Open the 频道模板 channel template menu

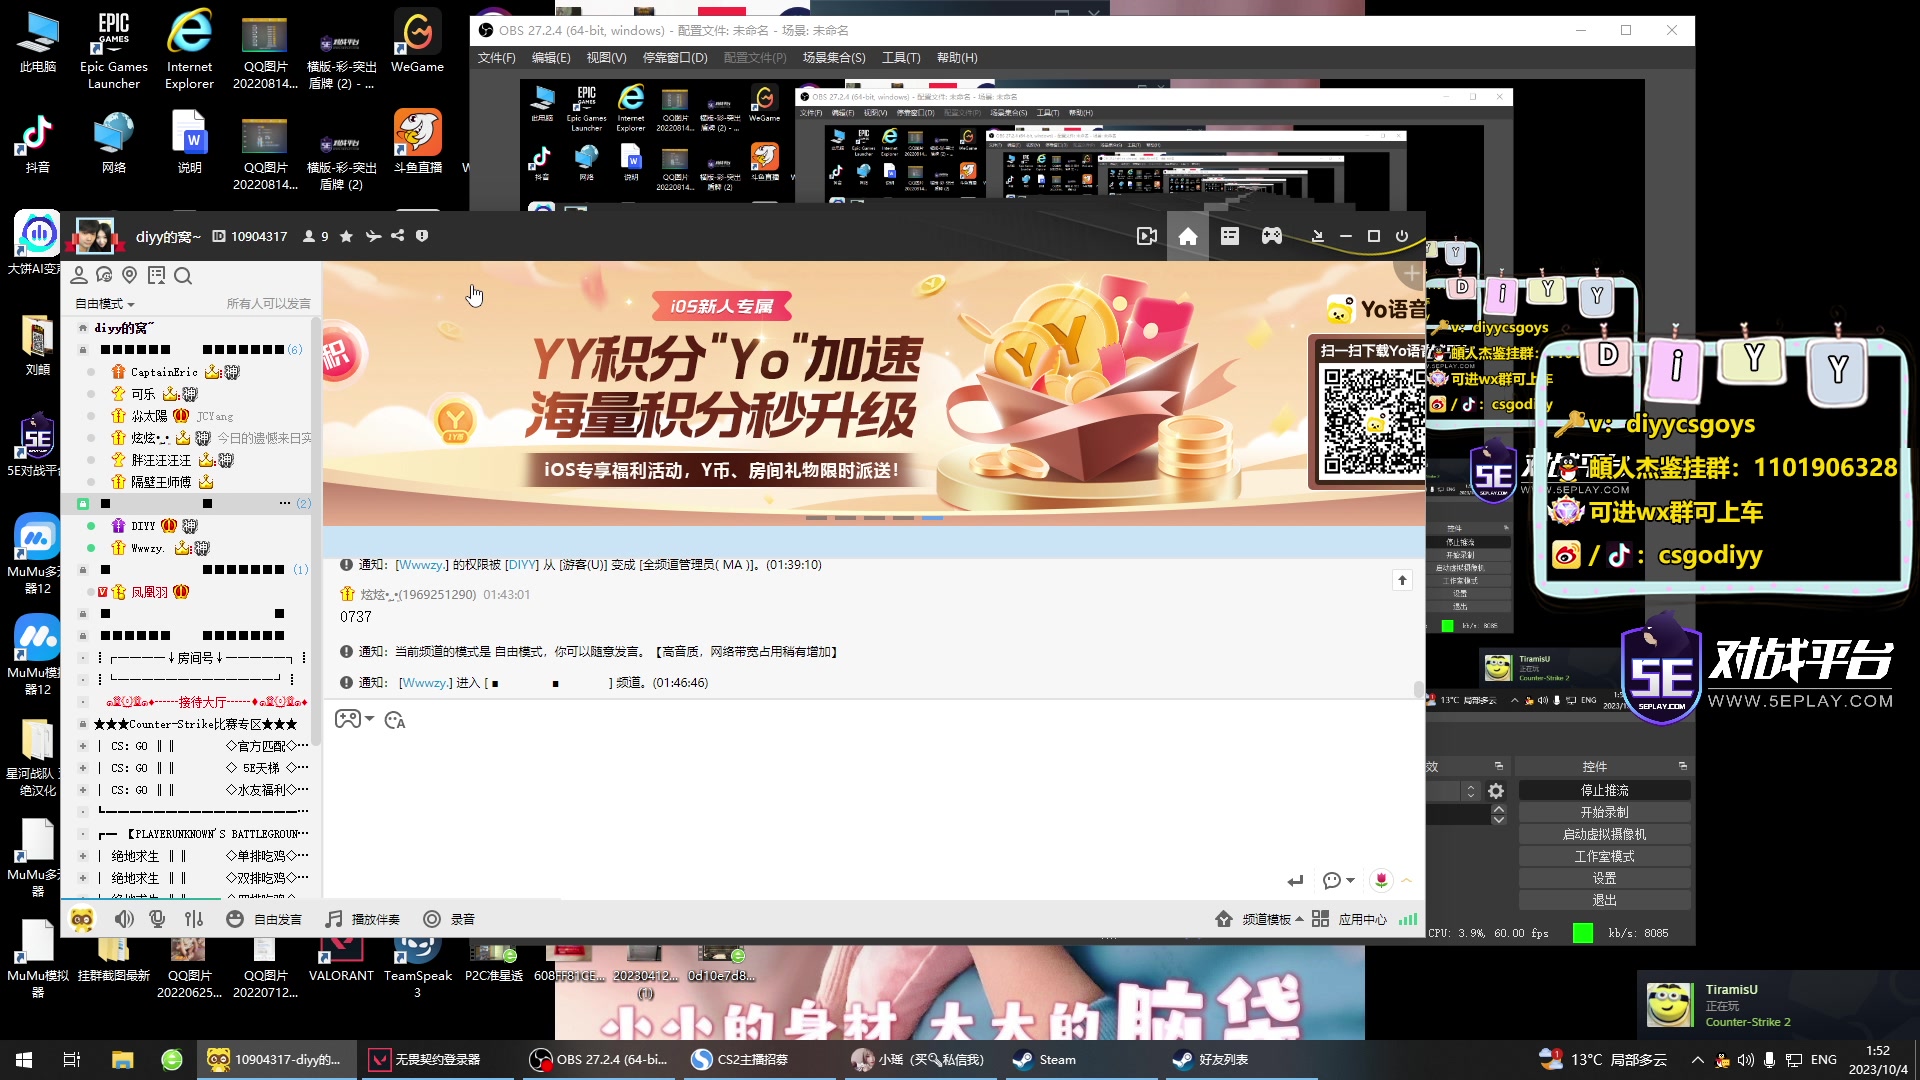coord(1260,919)
